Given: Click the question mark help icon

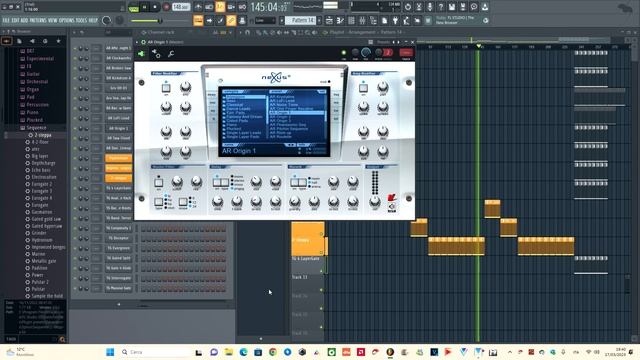Looking at the screenshot, I should (x=441, y=7).
